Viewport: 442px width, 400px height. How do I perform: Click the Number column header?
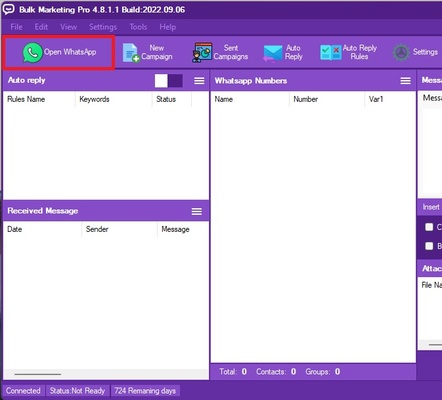point(306,99)
